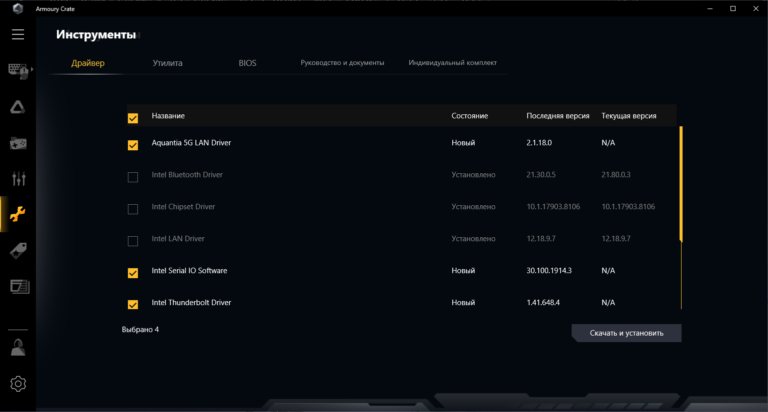Uncheck the Aquantia 5G LAN Driver checkbox
The height and width of the screenshot is (412, 768).
(133, 145)
